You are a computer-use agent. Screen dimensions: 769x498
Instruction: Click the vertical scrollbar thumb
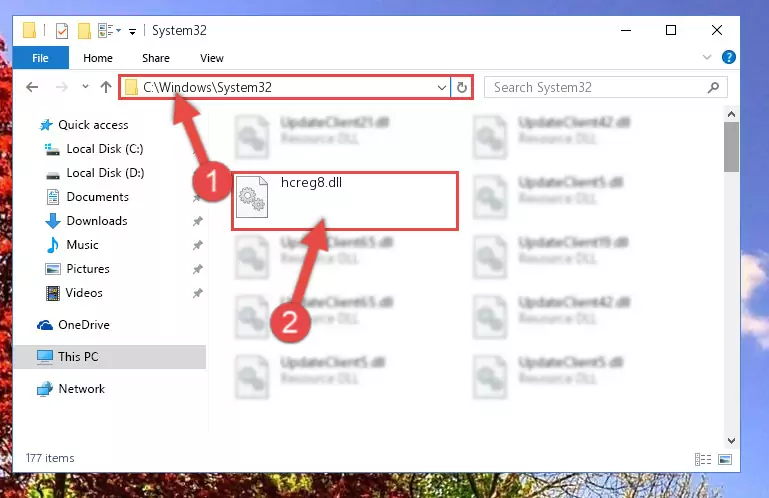(x=731, y=147)
